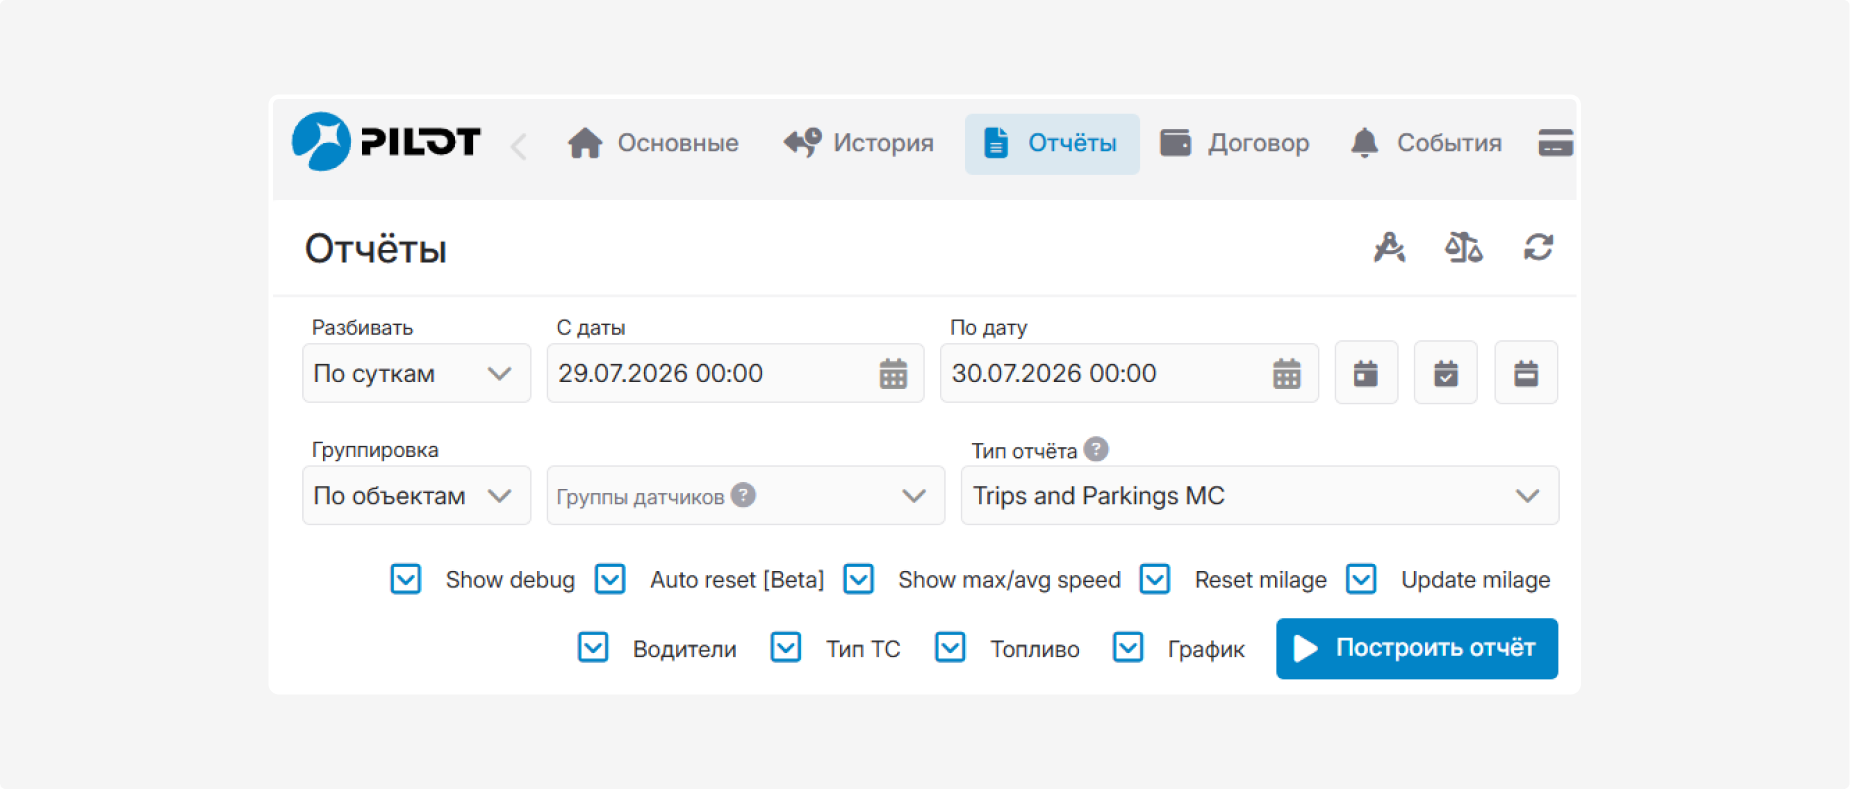This screenshot has width=1850, height=789.
Task: Toggle the Show debug checkbox
Action: pos(406,579)
